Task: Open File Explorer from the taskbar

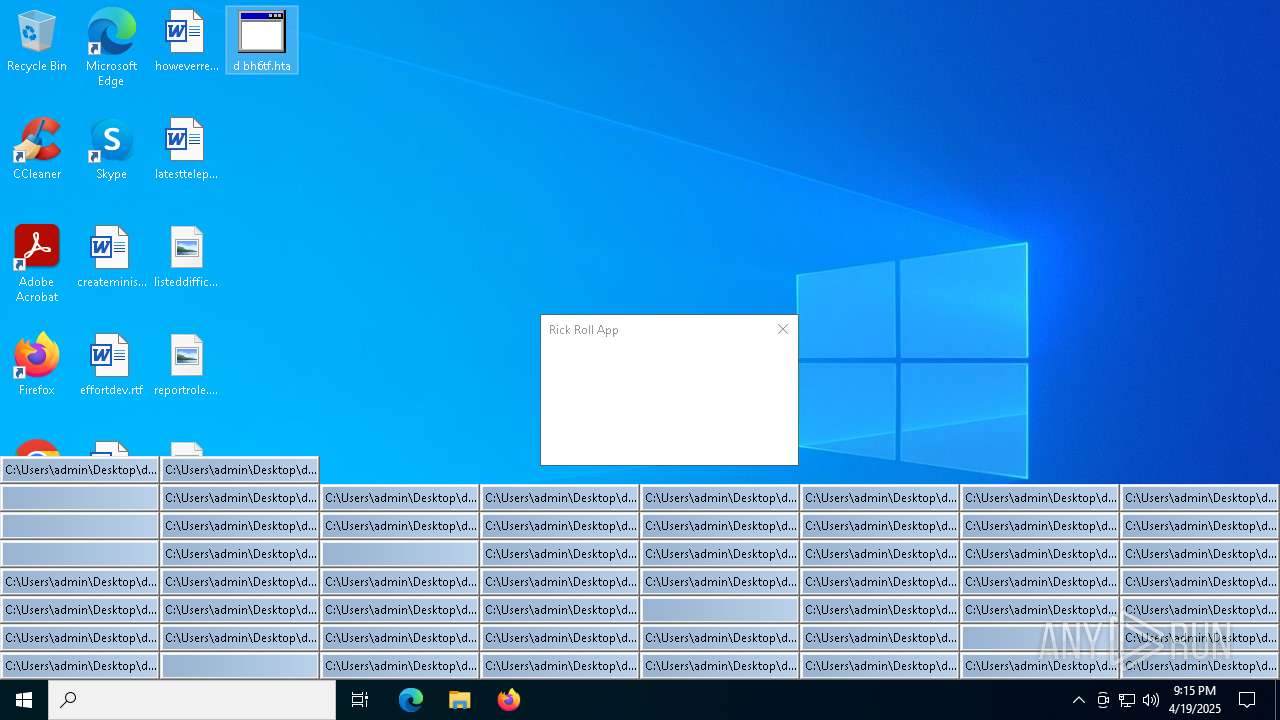Action: (x=460, y=700)
